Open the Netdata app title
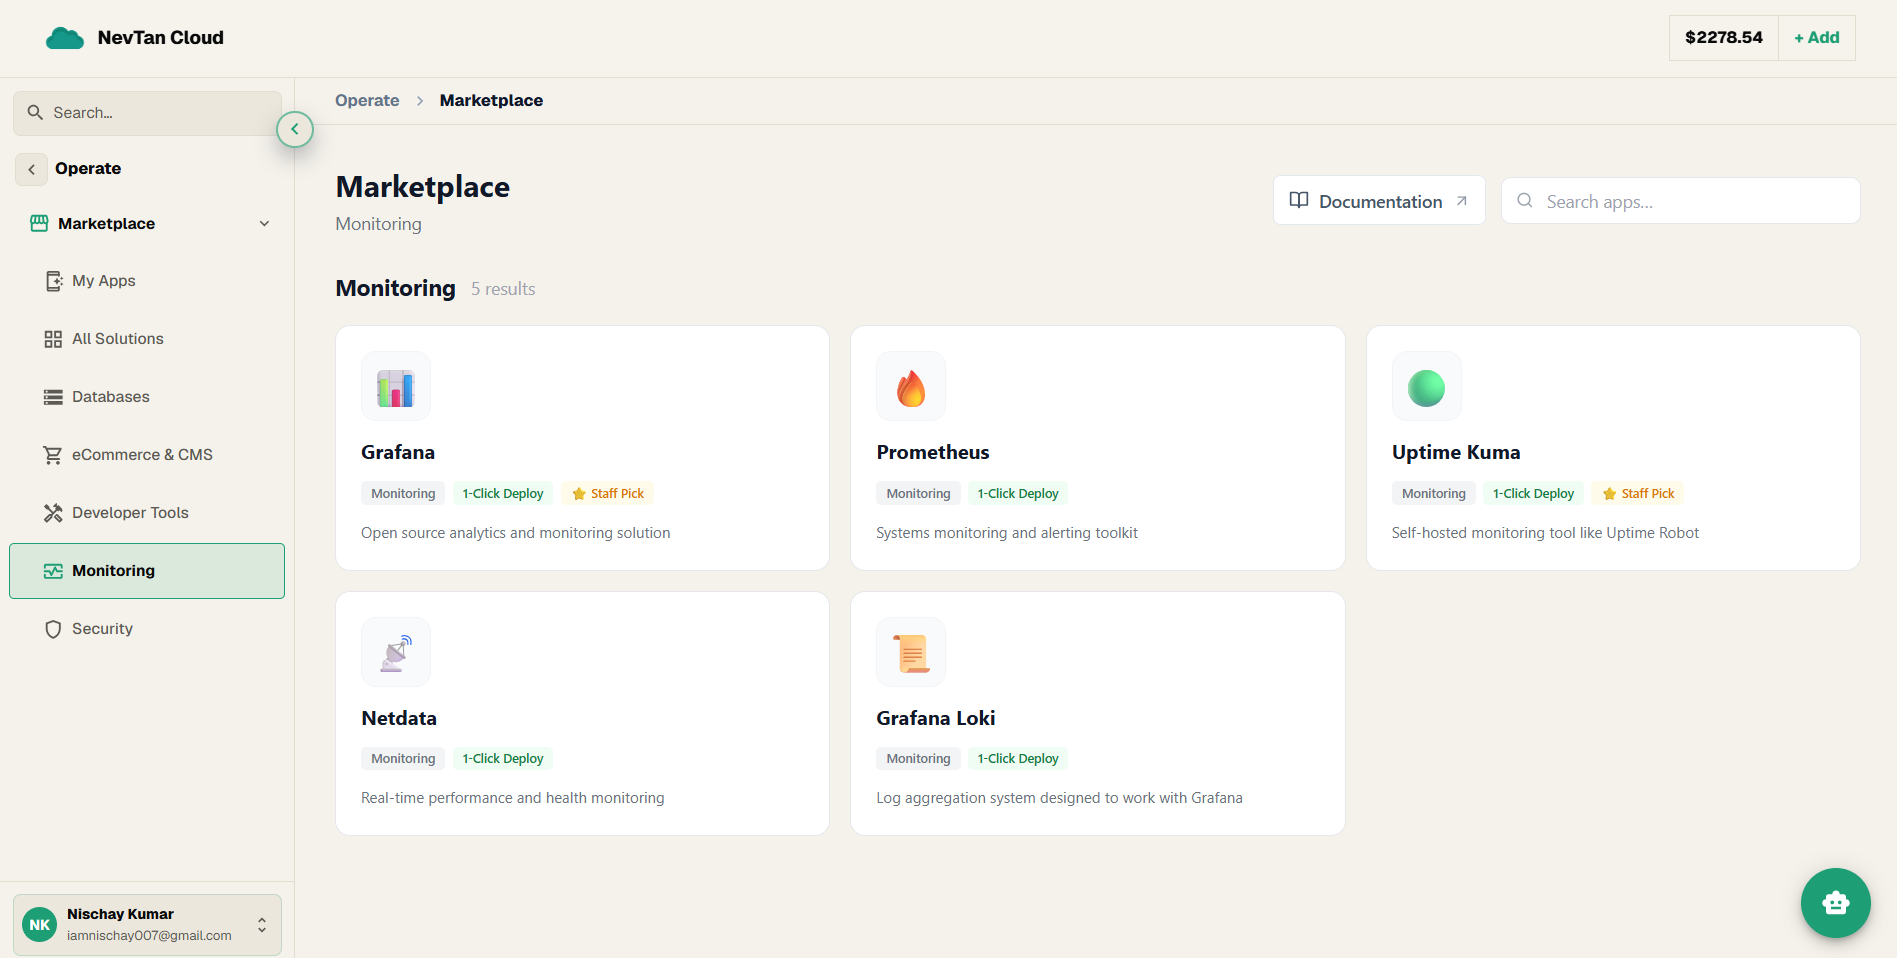 (399, 719)
